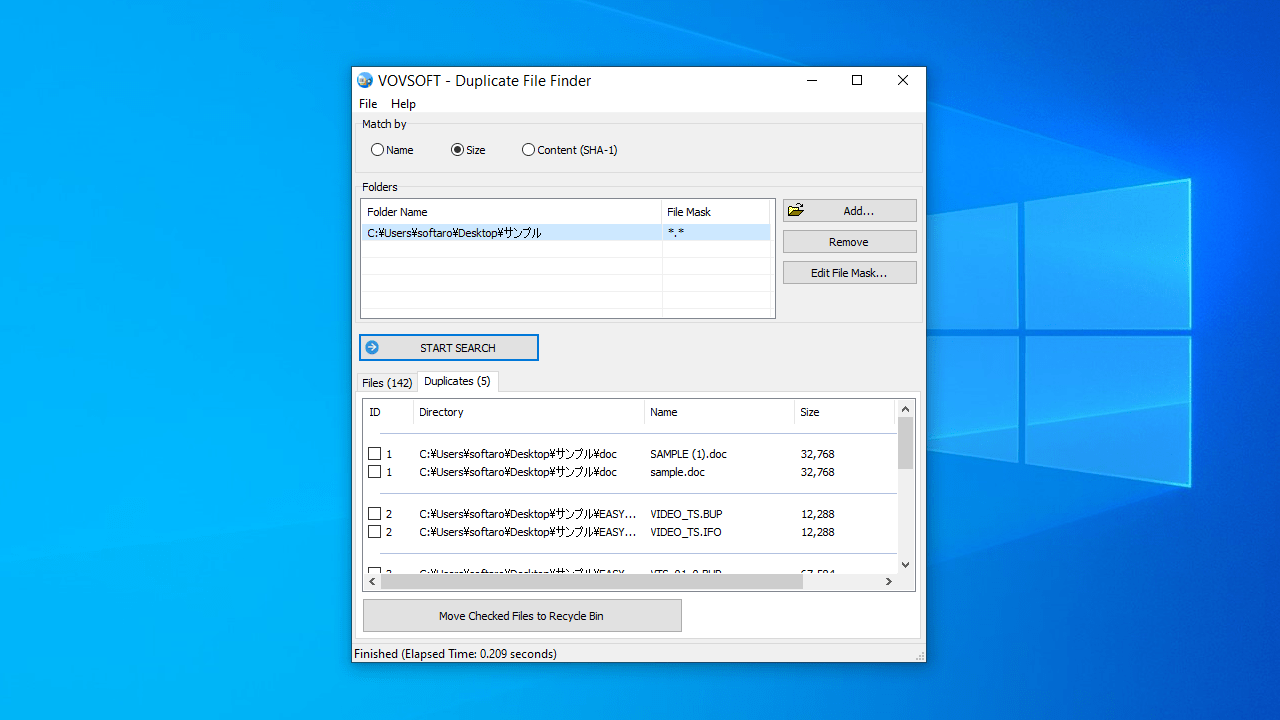Click the Directory column header

(529, 412)
